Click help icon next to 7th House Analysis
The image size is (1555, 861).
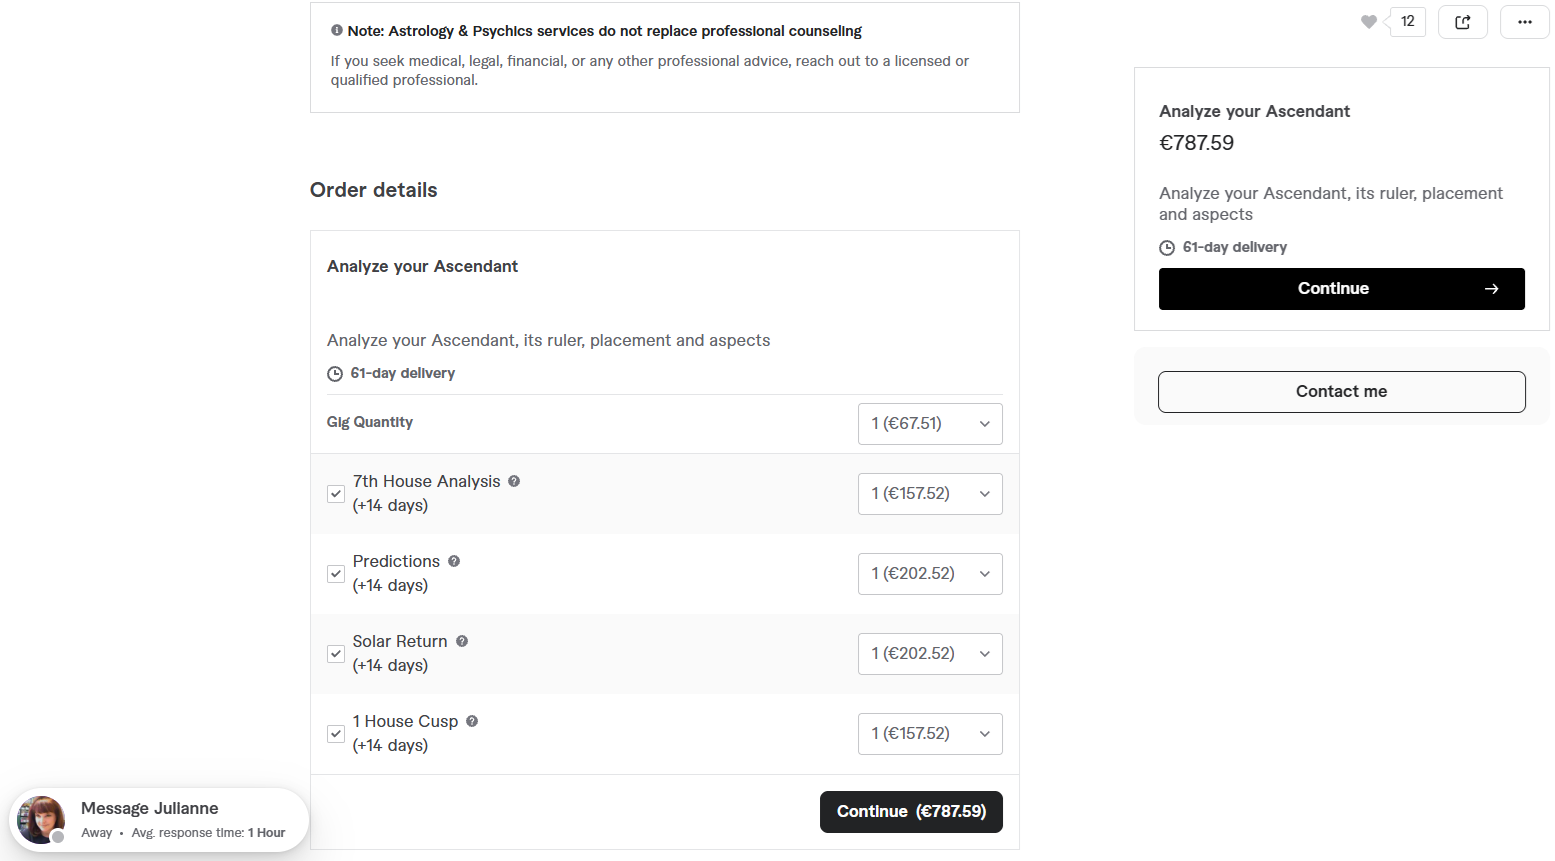[x=514, y=481]
